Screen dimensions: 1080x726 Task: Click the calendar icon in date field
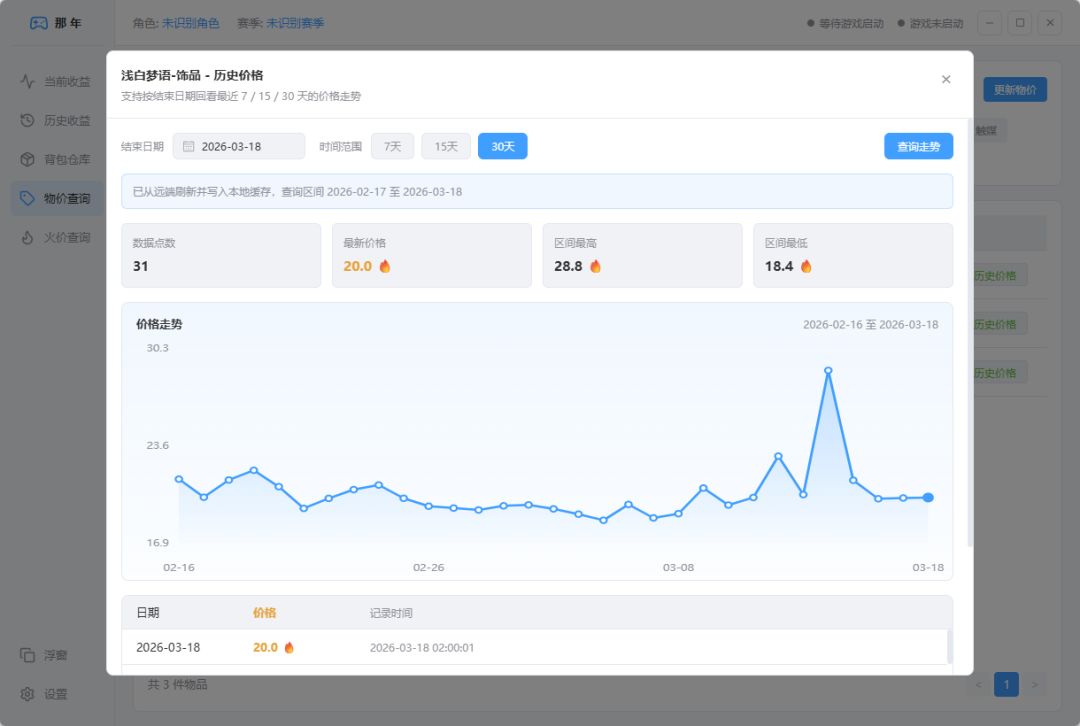pyautogui.click(x=188, y=146)
